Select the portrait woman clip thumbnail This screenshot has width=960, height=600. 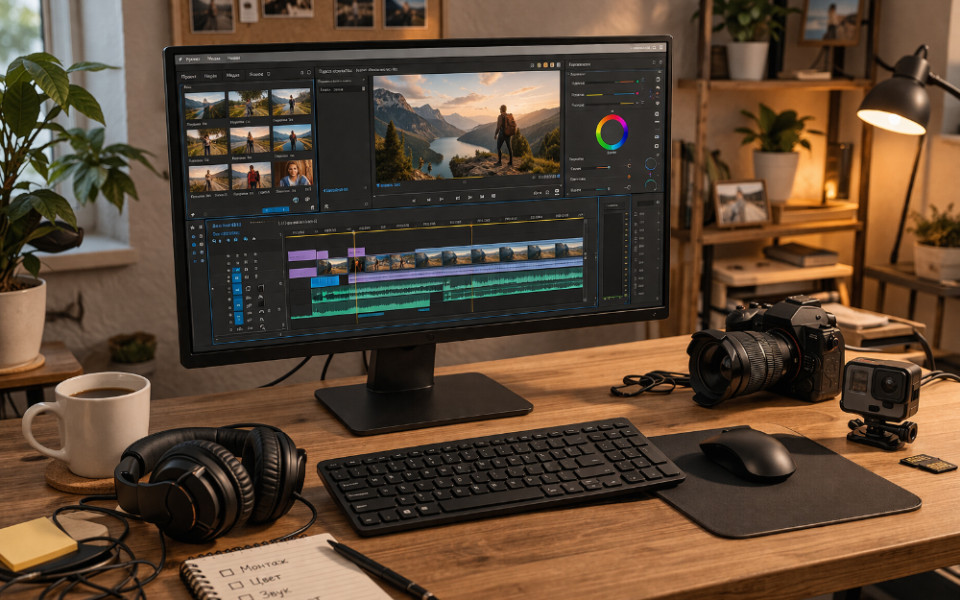pos(293,174)
